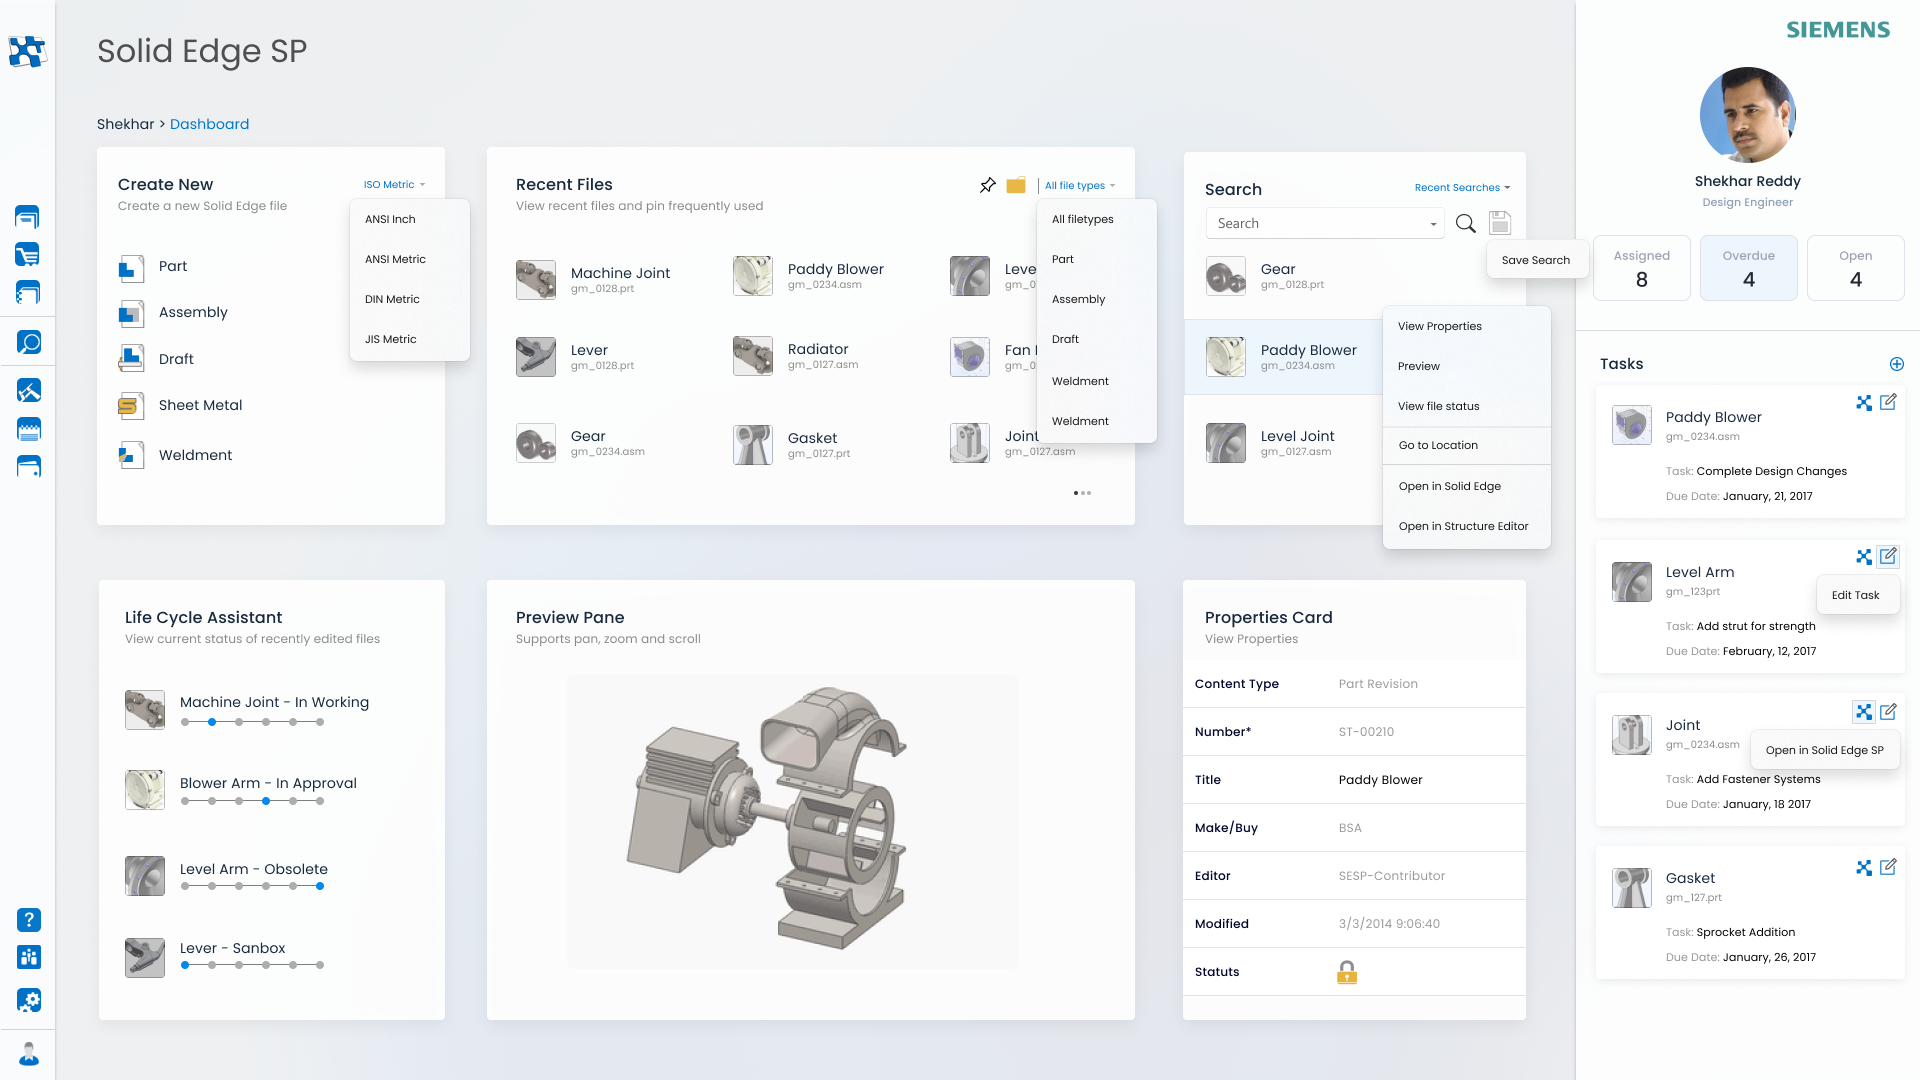Click the Blower Arm lifecycle progress dot
Viewport: 1920px width, 1080px height.
point(266,801)
